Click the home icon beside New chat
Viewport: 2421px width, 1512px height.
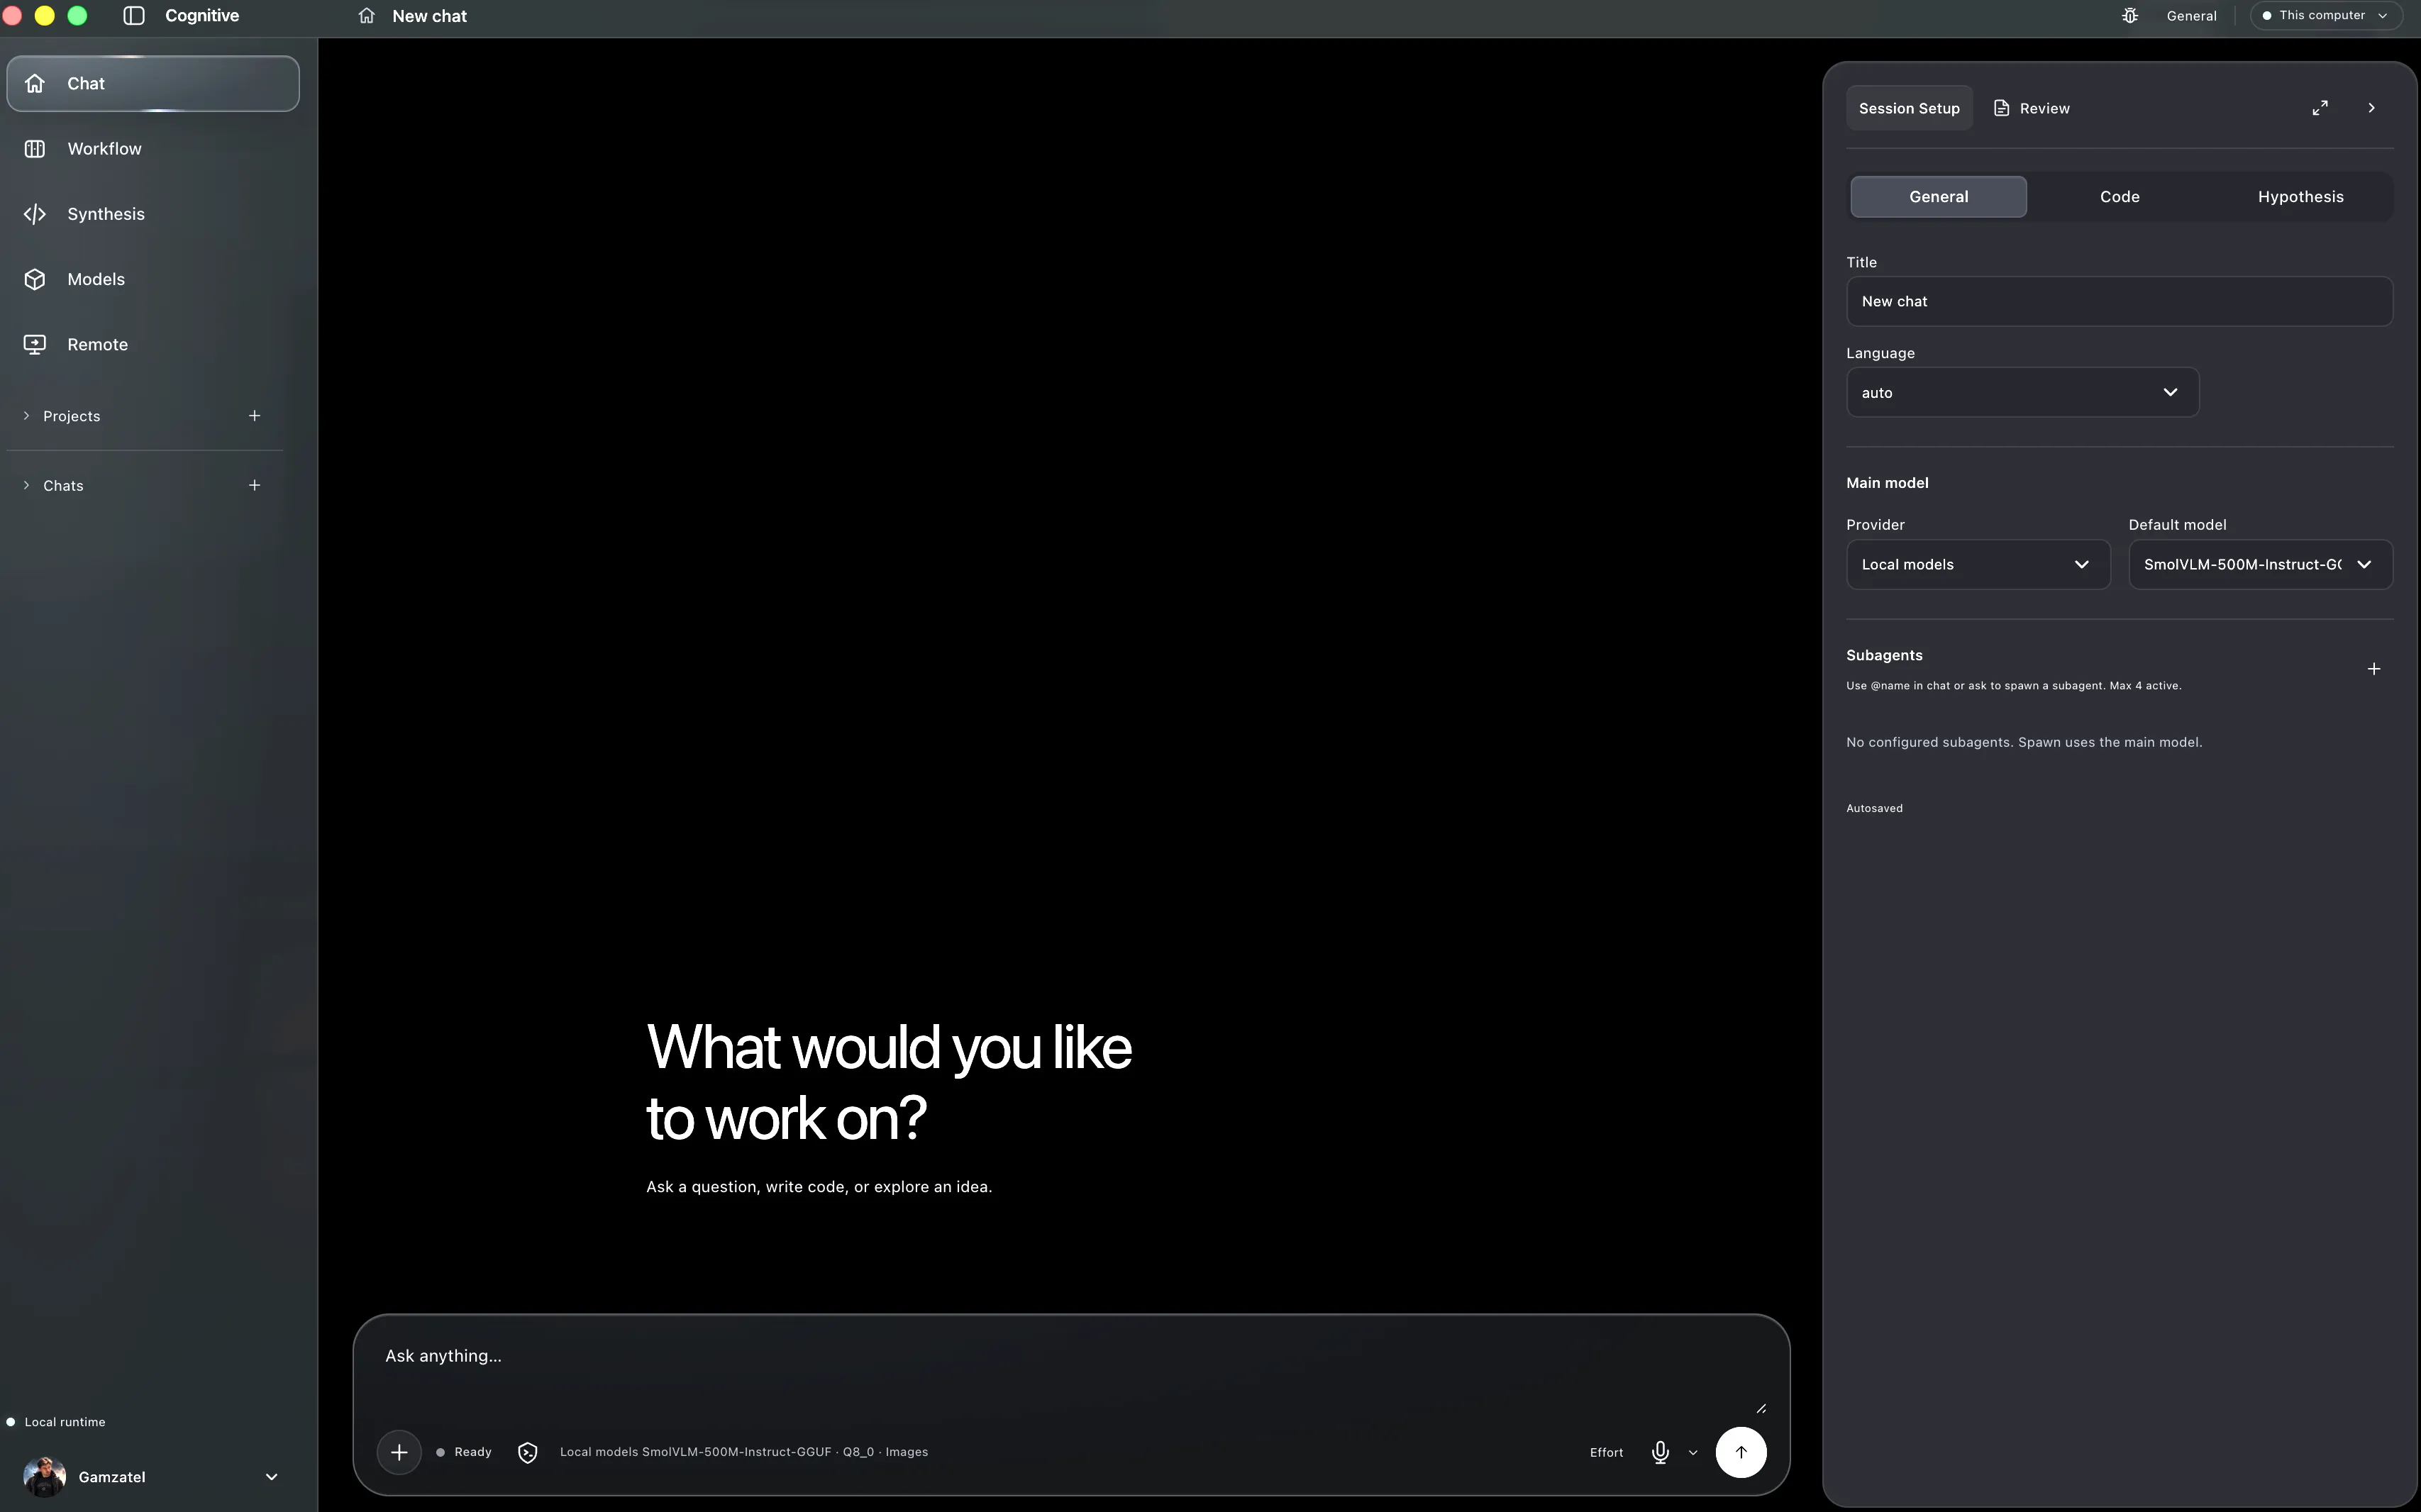pos(367,16)
